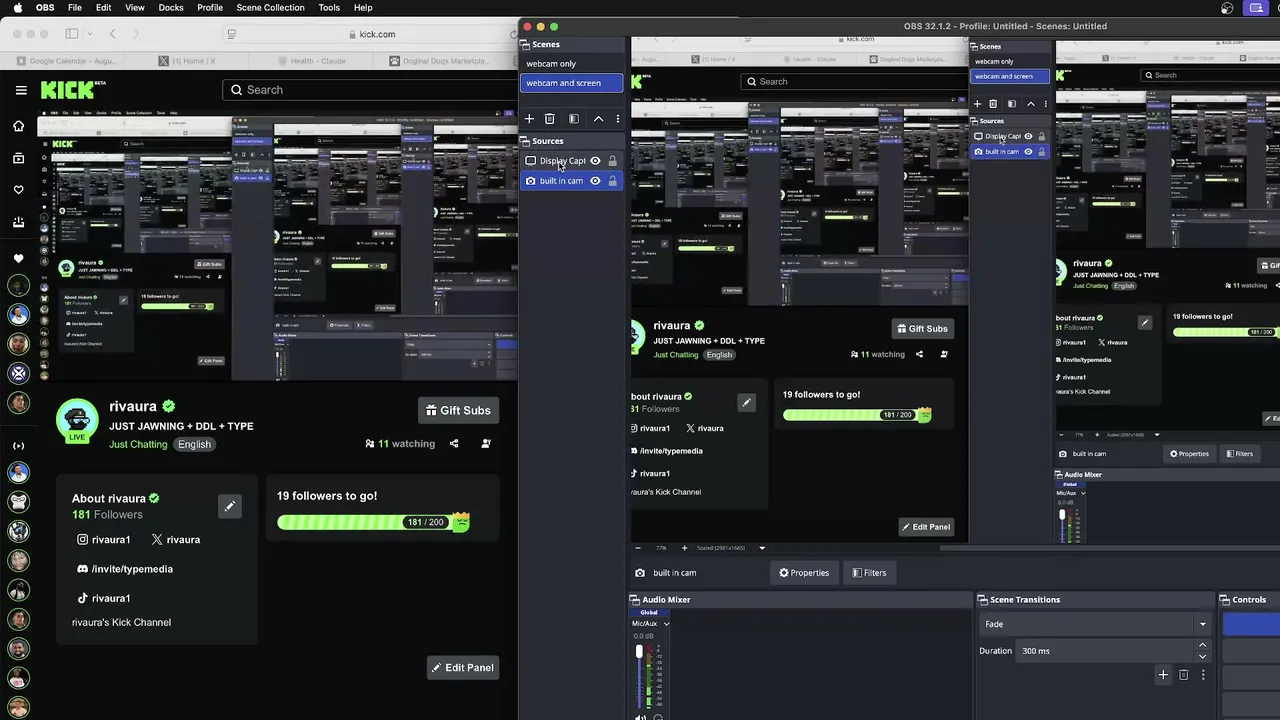Open Kick browse icon in the sidebar

(x=18, y=158)
